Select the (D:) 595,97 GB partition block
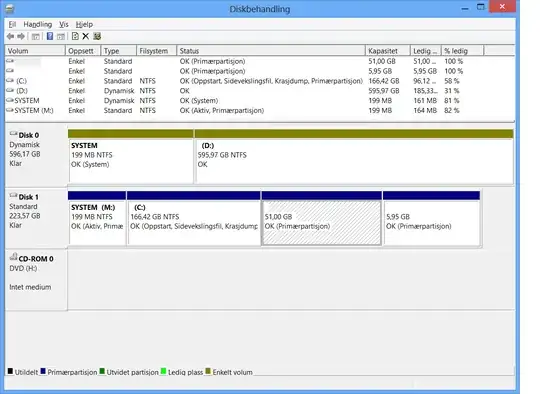The width and height of the screenshot is (540, 394). pyautogui.click(x=354, y=157)
